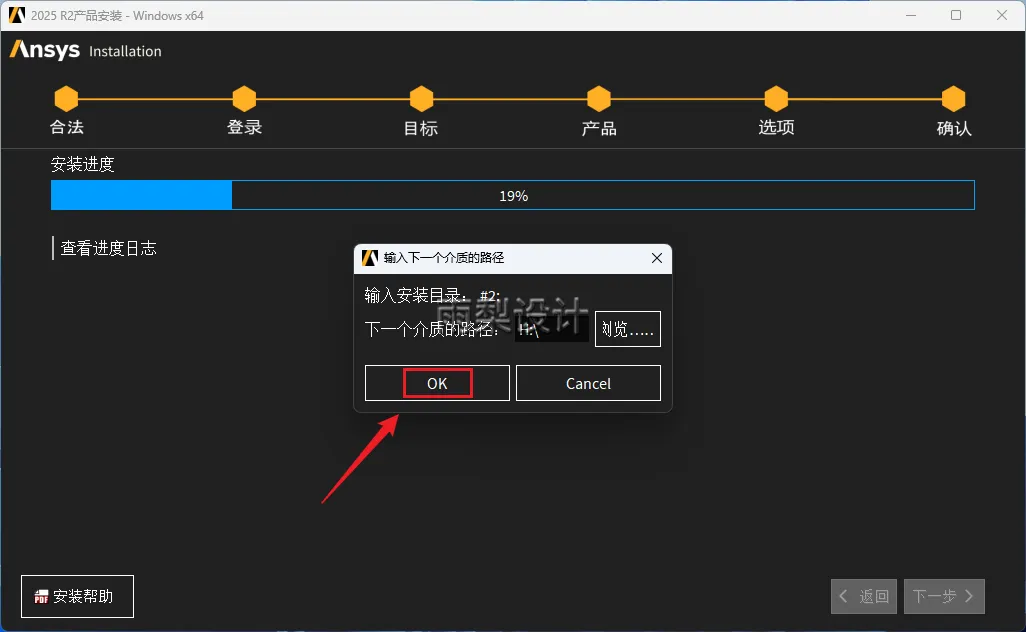Select the 目标 step hexagon
Image resolution: width=1026 pixels, height=632 pixels.
[x=421, y=99]
